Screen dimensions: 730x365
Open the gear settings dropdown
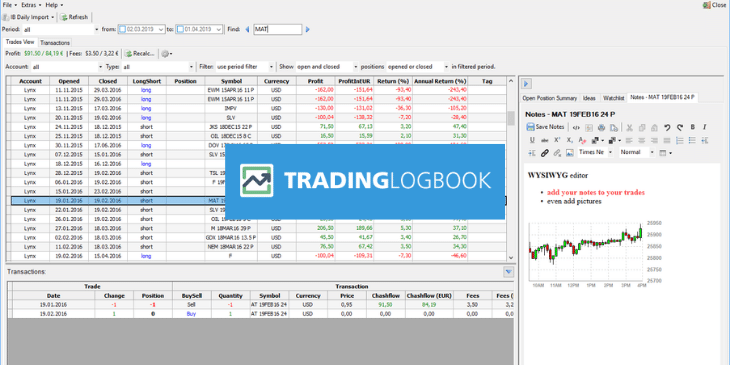point(167,54)
